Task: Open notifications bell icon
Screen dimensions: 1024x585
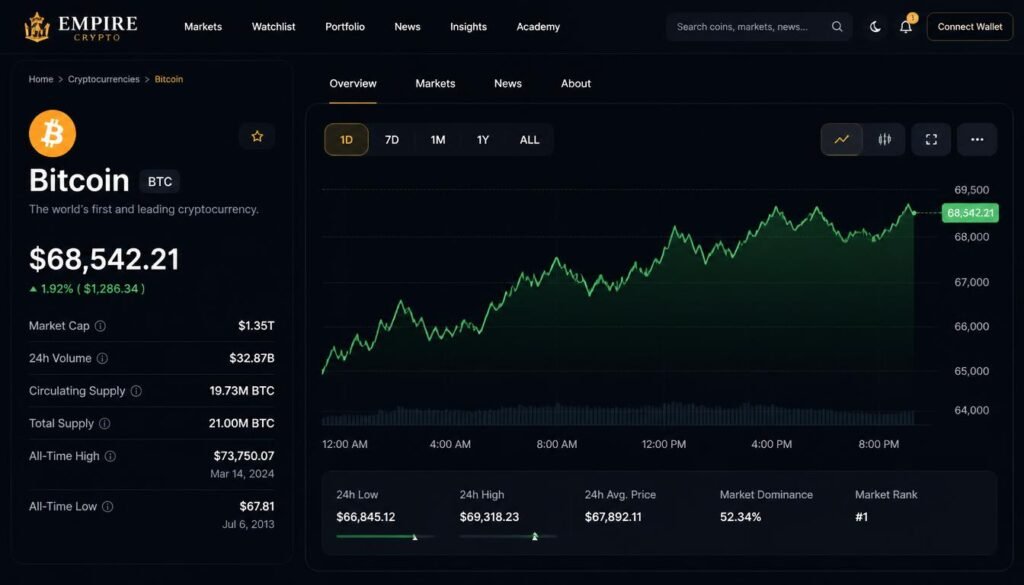Action: coord(906,27)
